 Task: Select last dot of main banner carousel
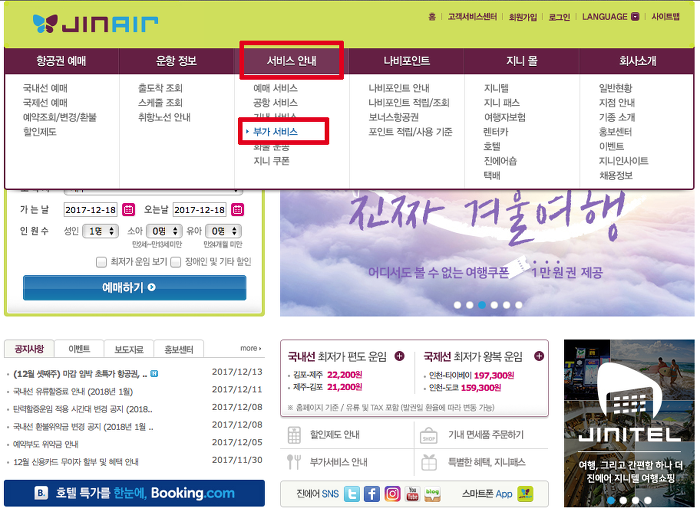tap(519, 305)
